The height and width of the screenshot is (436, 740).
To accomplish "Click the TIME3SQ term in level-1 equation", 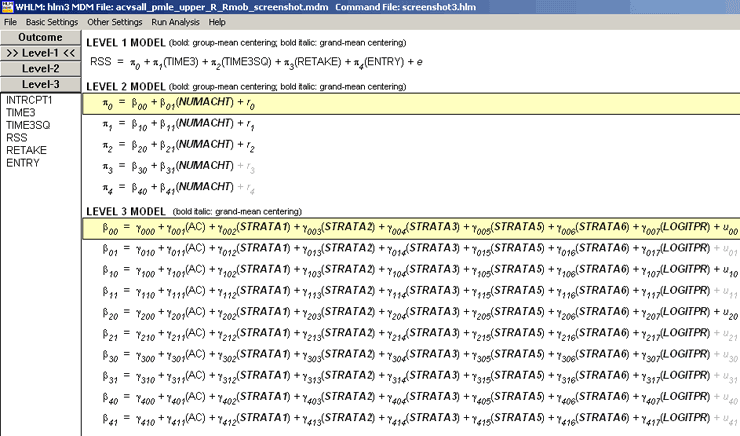I will (x=246, y=62).
